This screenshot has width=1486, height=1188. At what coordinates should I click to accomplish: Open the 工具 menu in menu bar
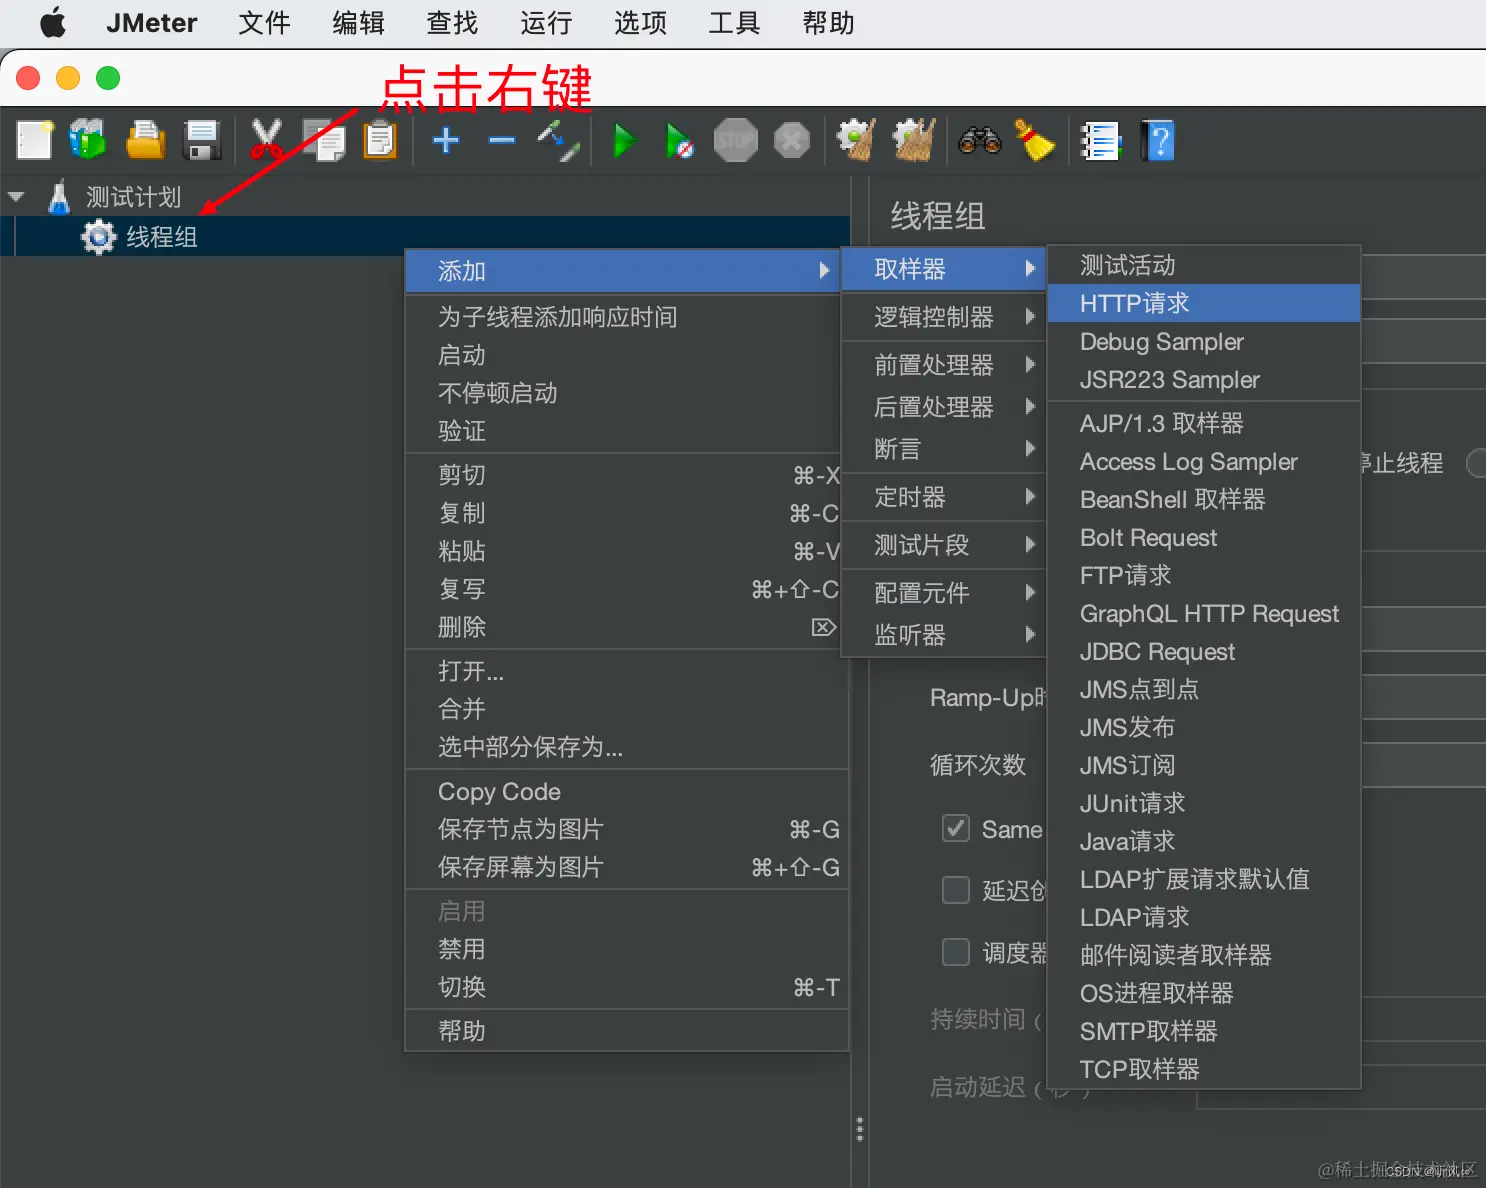click(734, 22)
